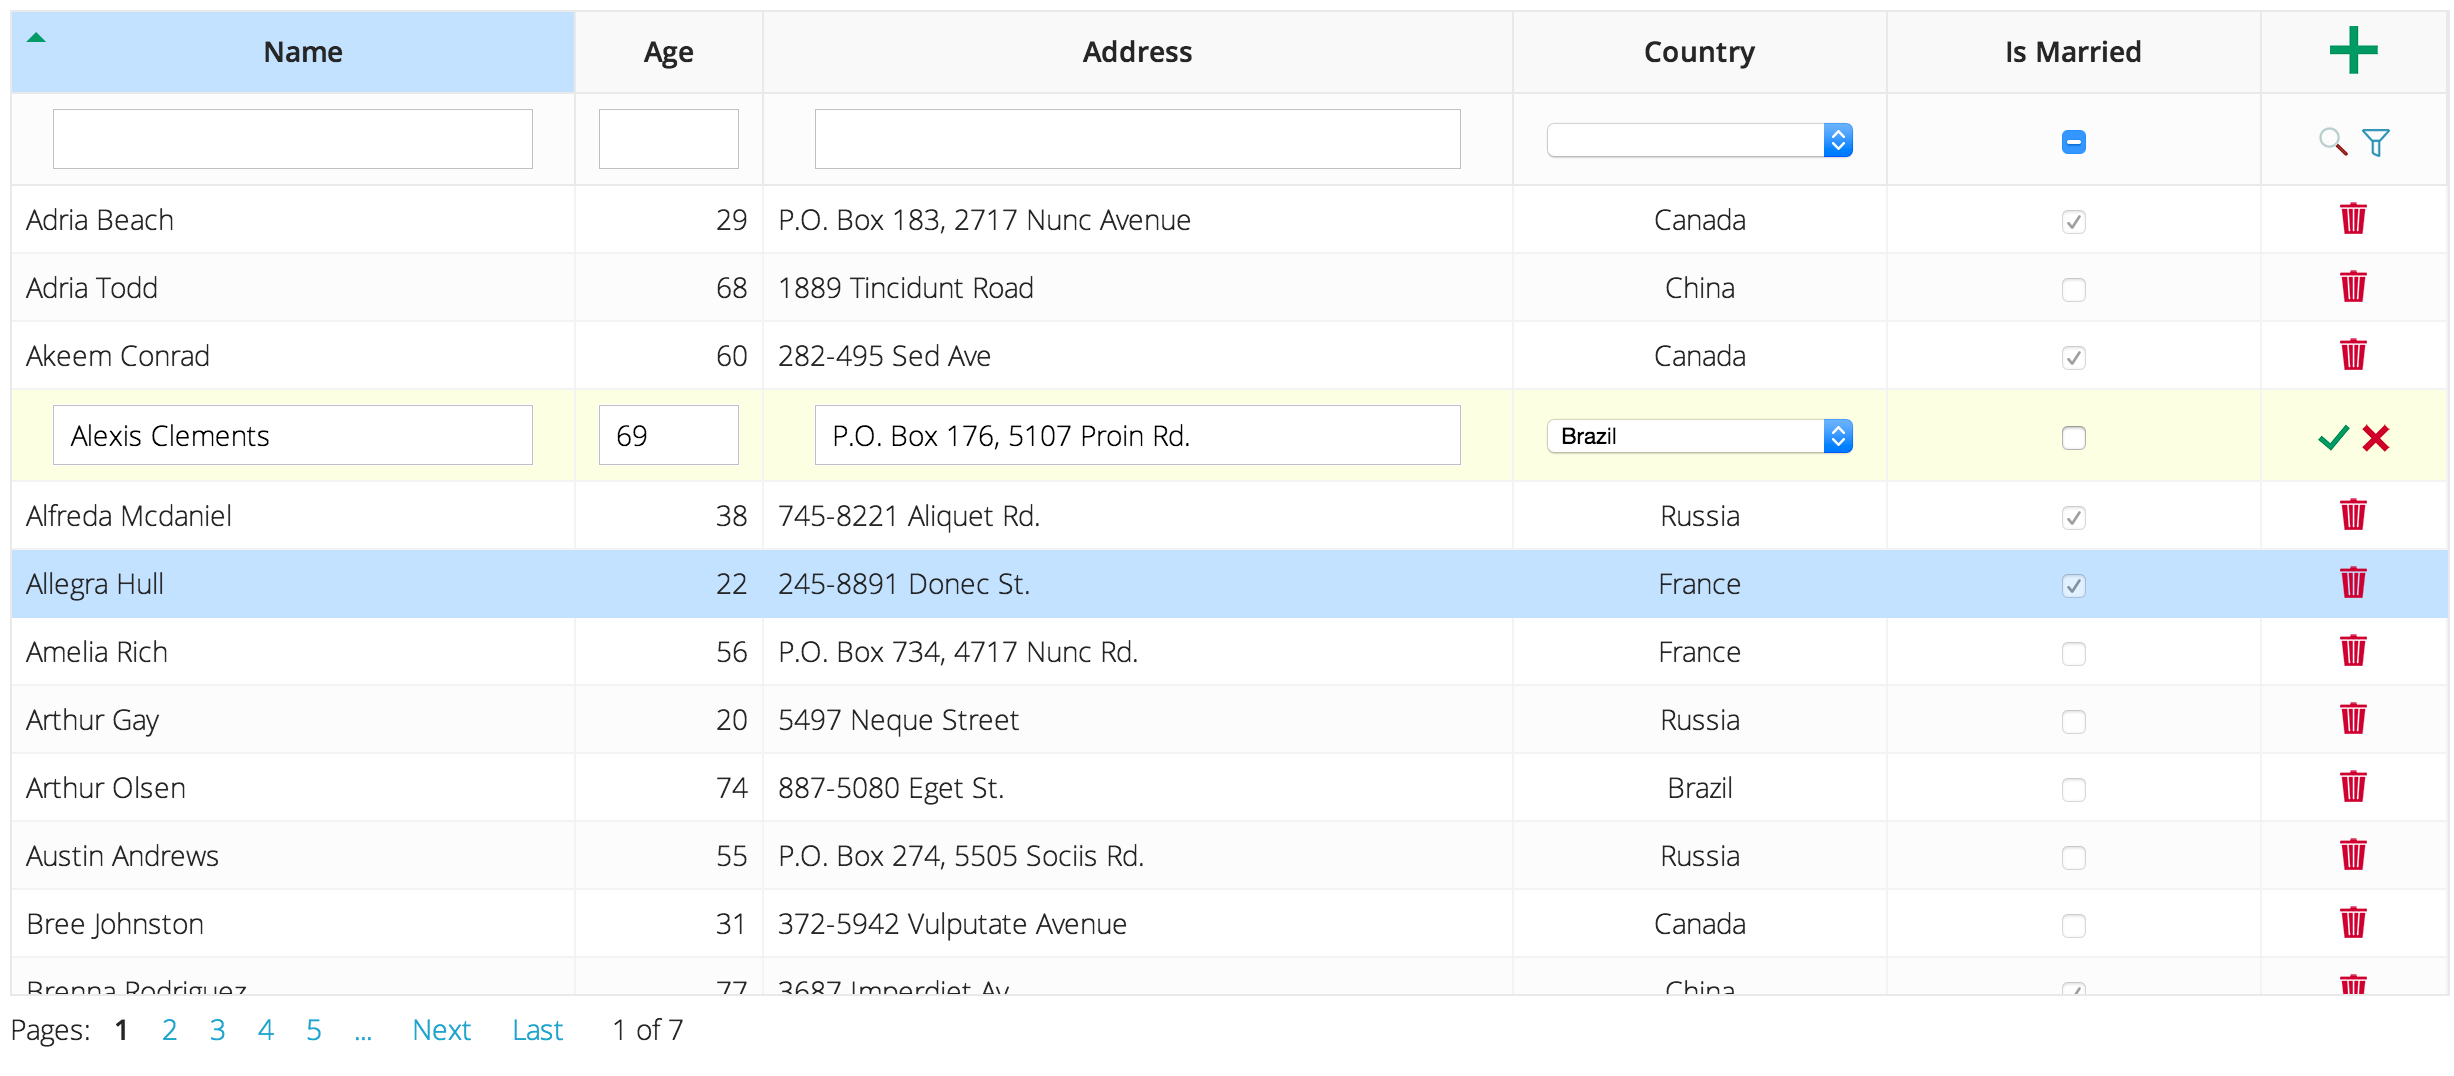Click the trash icon on the Allegra Hull row

pos(2352,583)
